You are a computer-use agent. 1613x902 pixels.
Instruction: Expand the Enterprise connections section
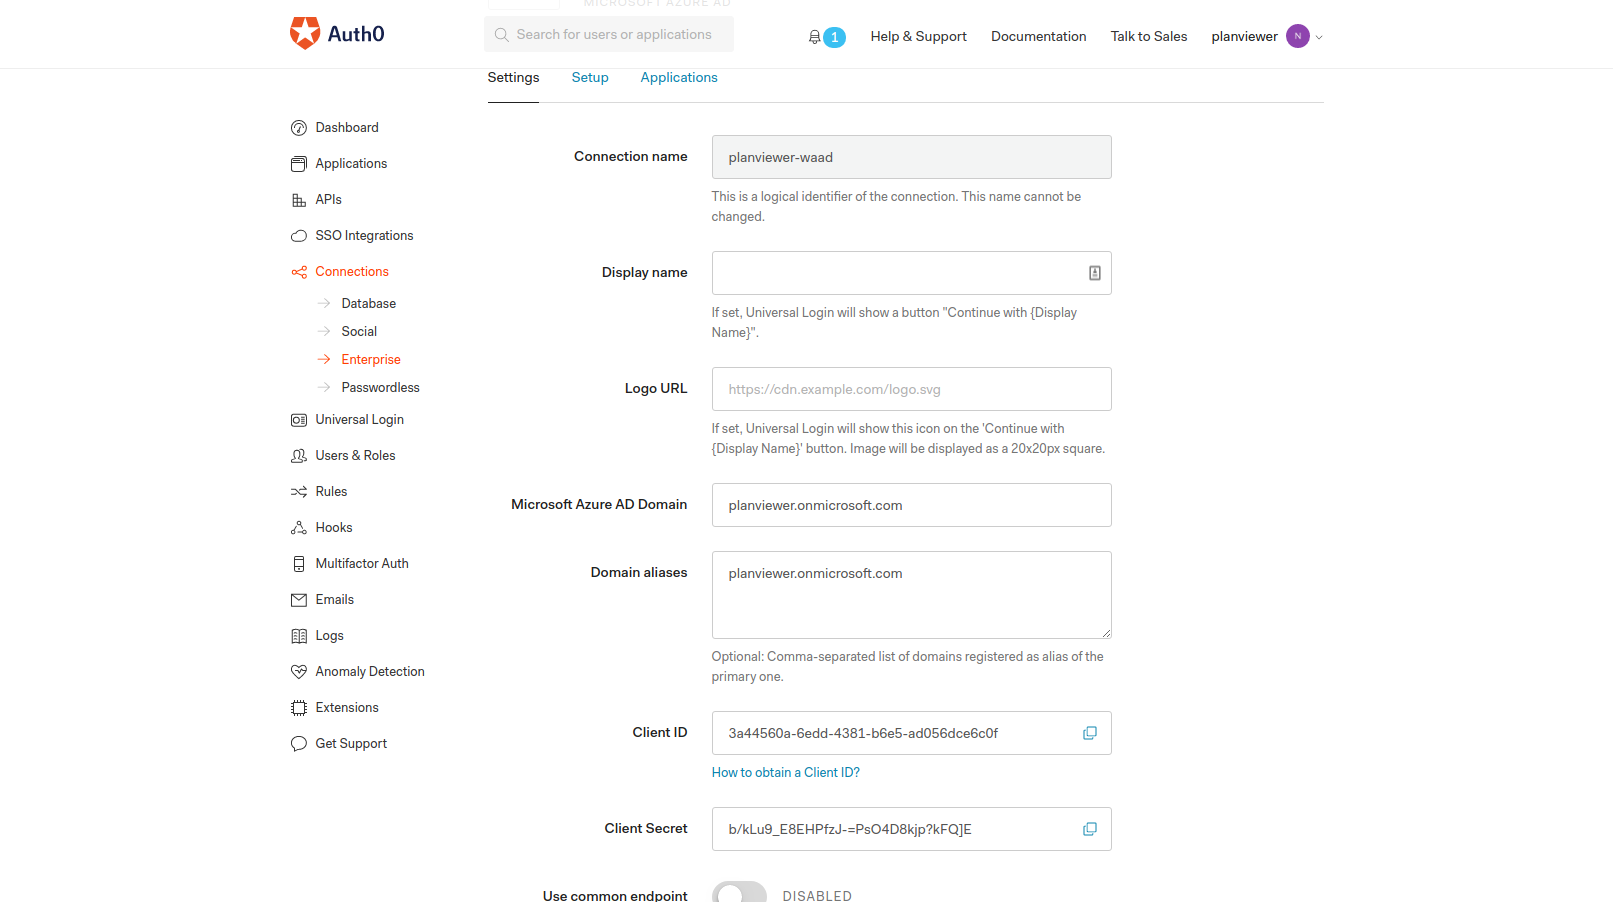(x=371, y=359)
